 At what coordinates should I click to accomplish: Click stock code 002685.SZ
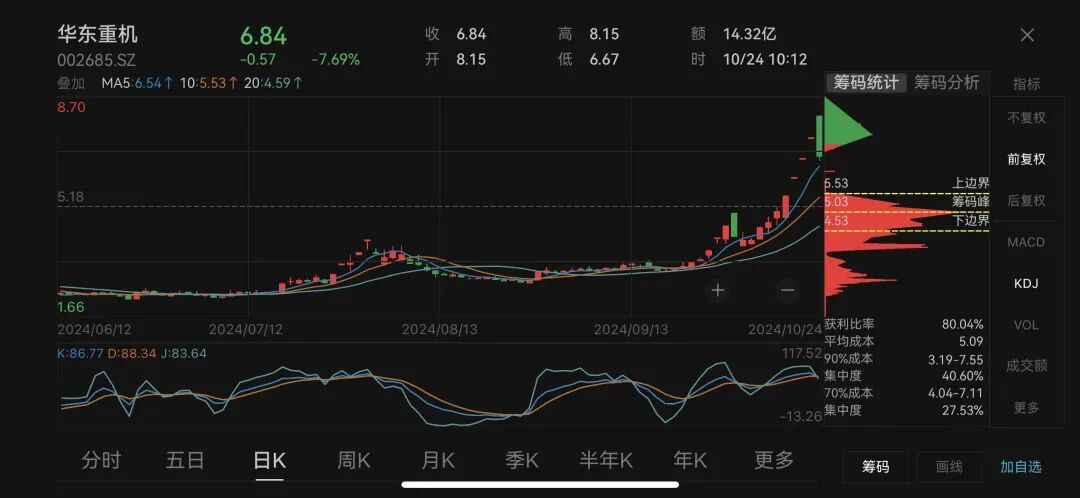[x=96, y=60]
